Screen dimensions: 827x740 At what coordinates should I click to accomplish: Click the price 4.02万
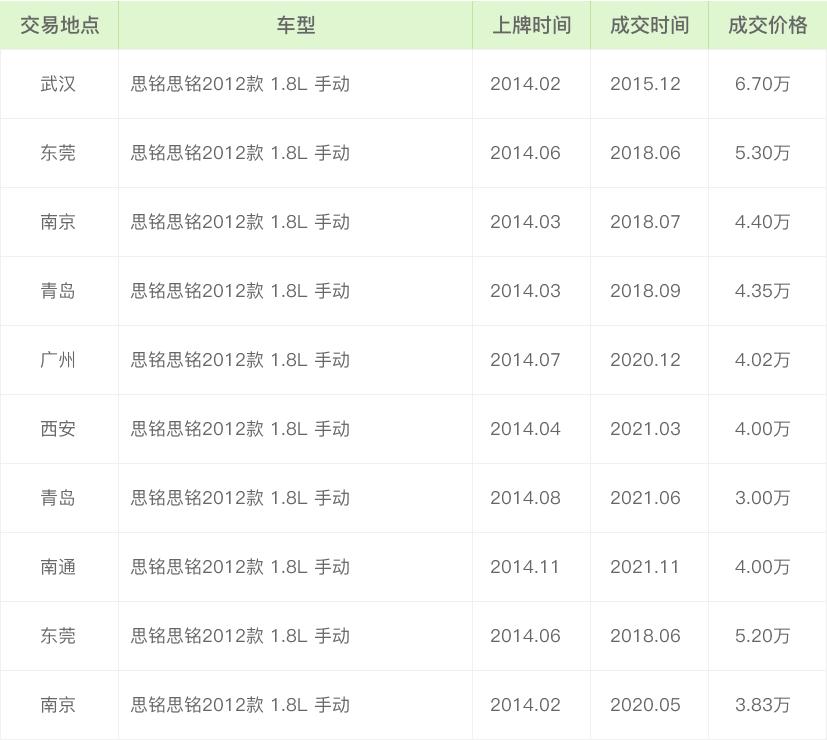[x=762, y=360]
